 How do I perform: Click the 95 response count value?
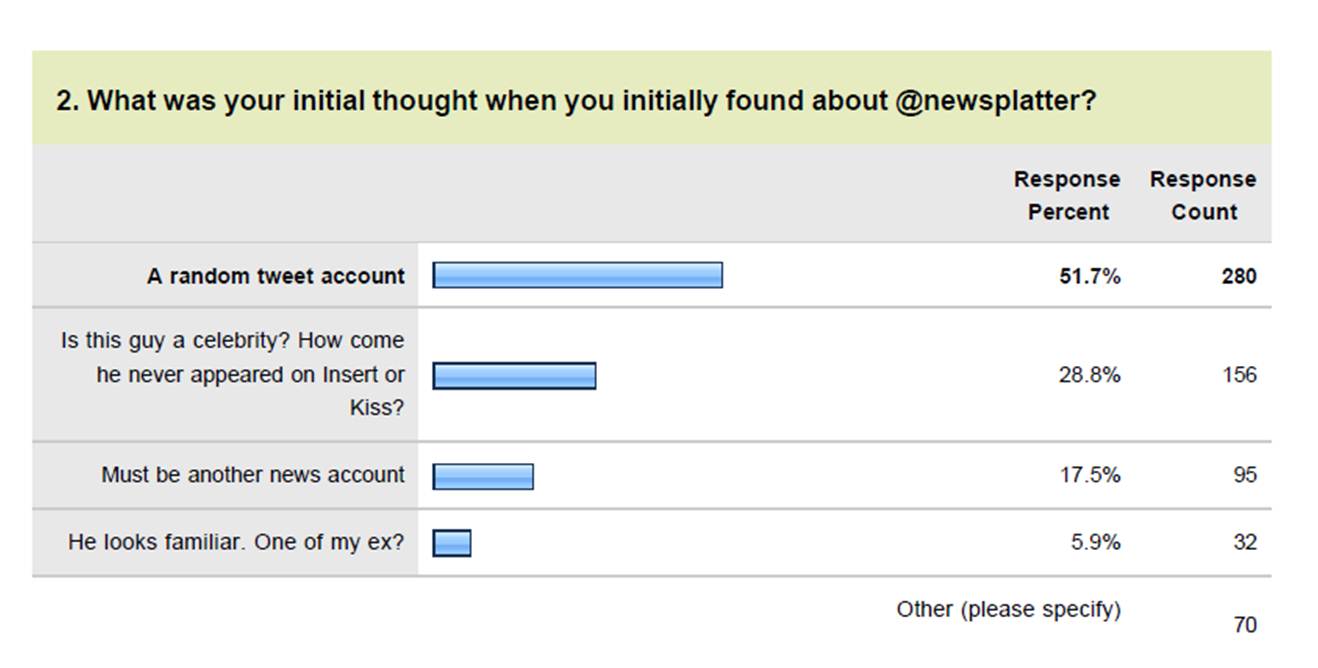coord(1244,475)
